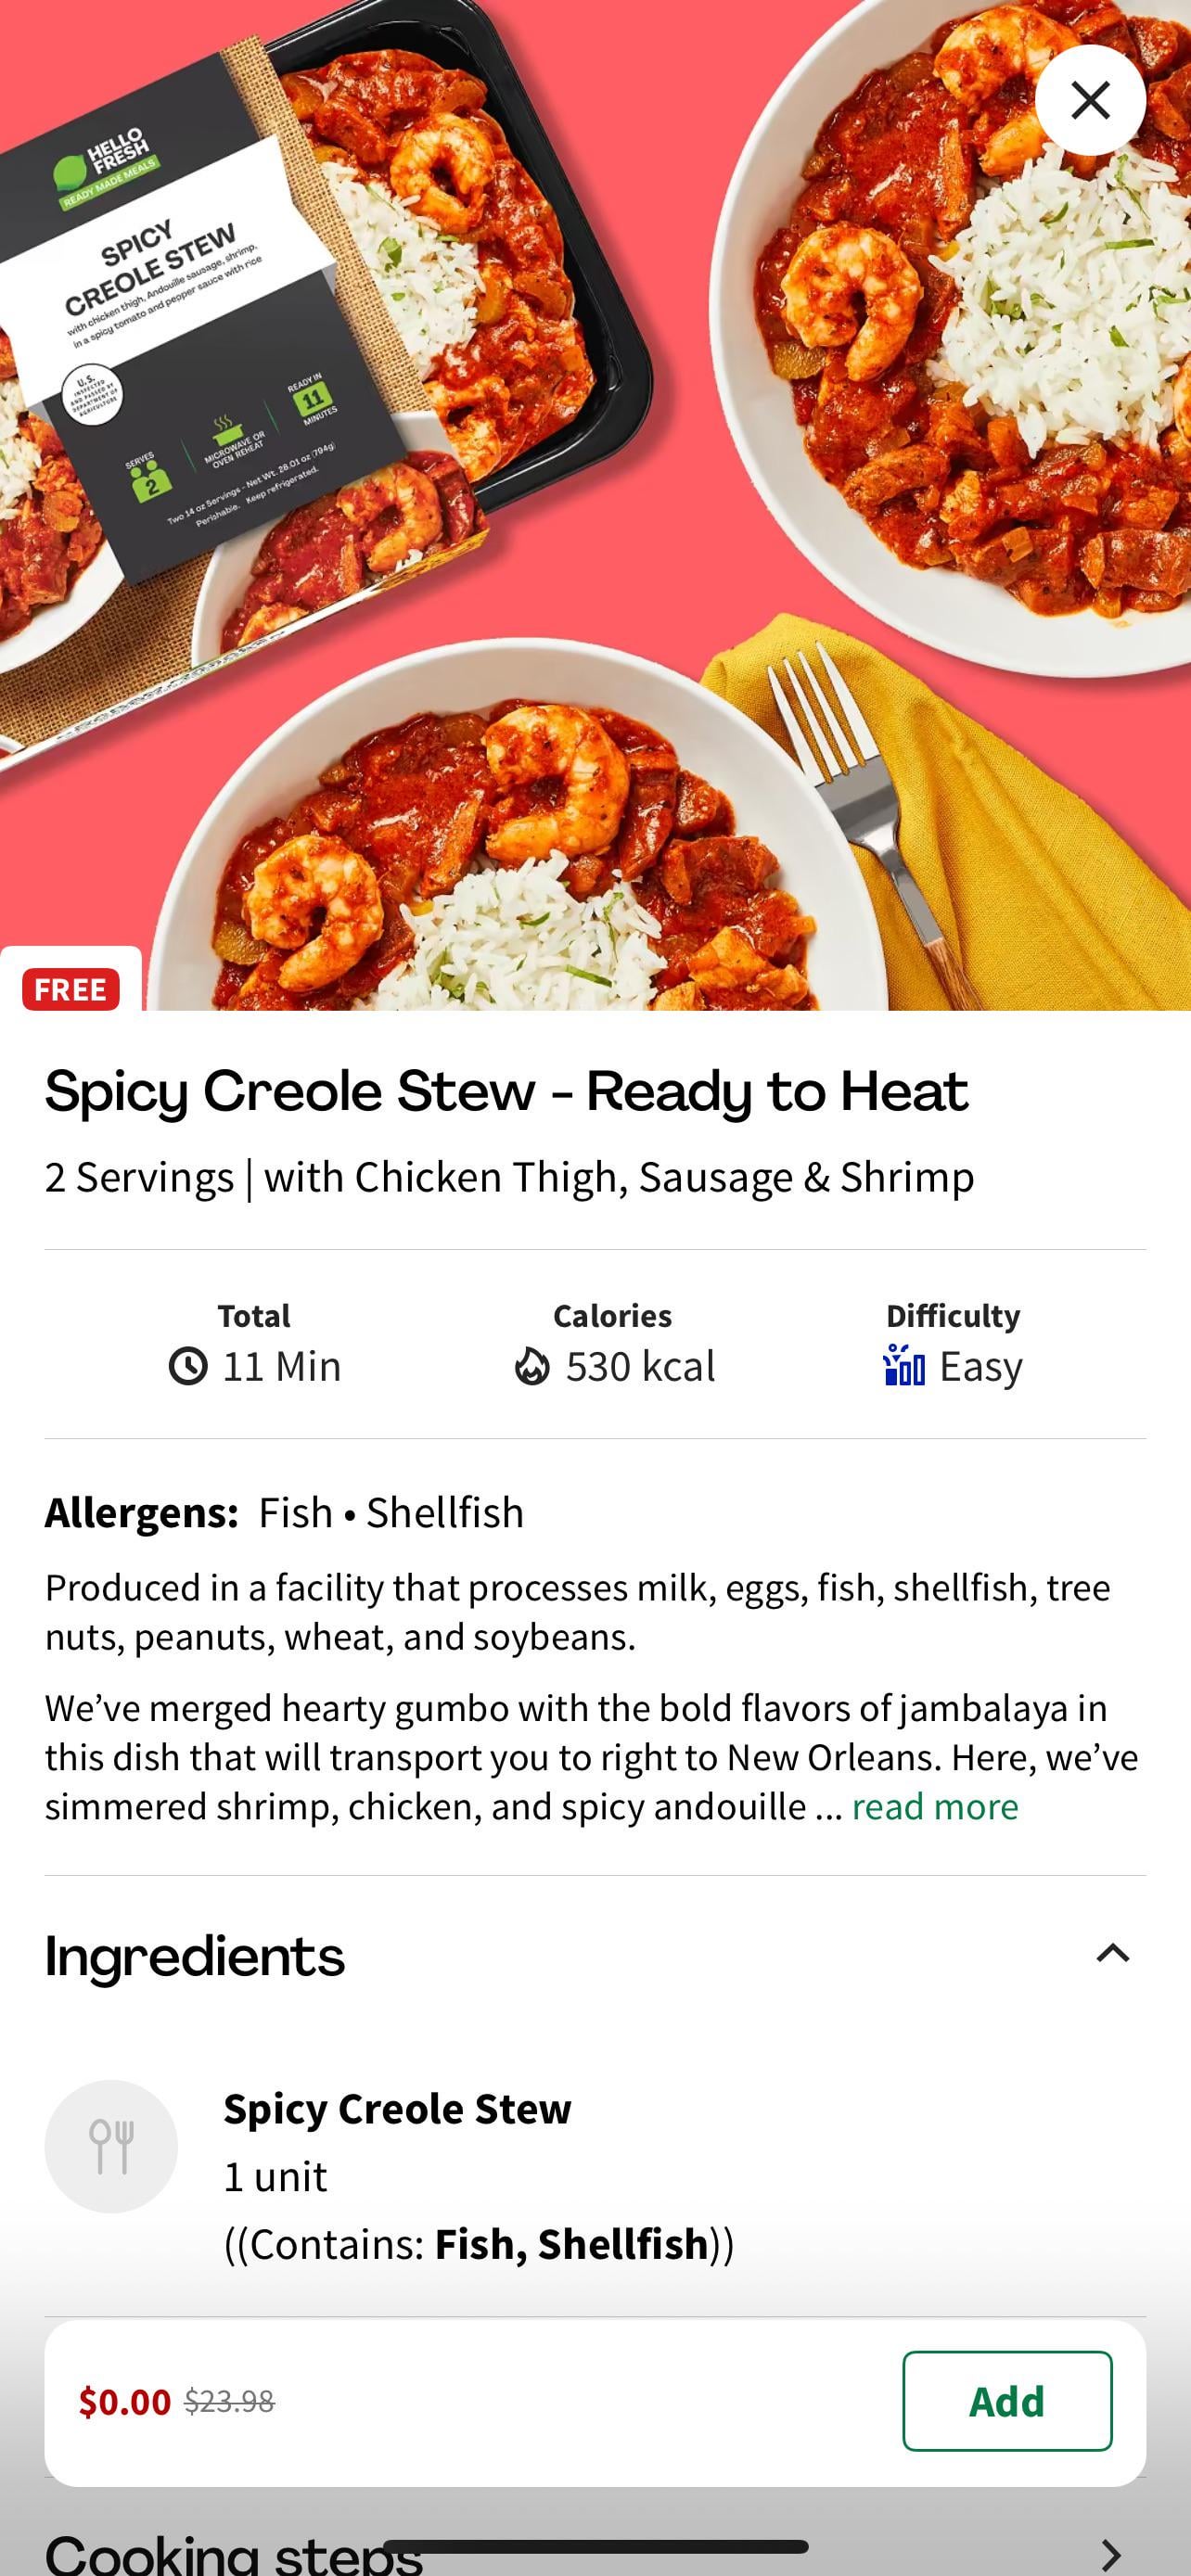1191x2576 pixels.
Task: Open Cooking steps chevron arrow
Action: [1110, 2553]
